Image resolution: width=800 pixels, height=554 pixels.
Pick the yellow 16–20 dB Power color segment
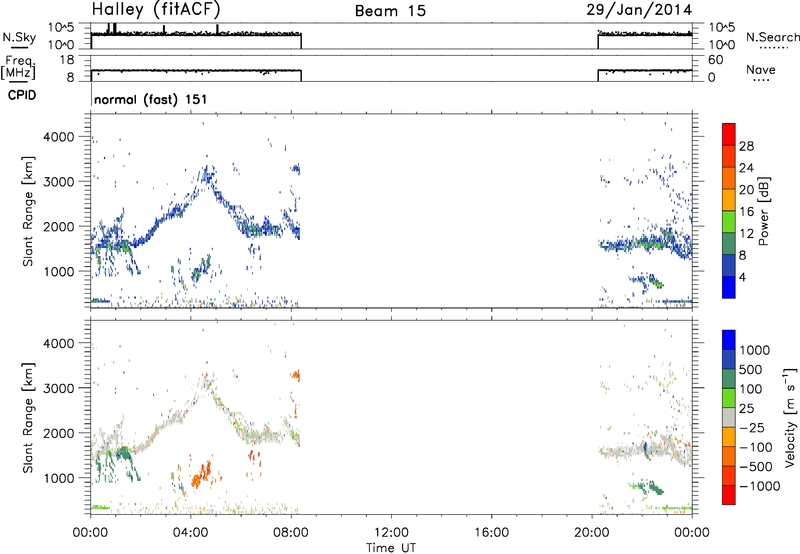[729, 200]
